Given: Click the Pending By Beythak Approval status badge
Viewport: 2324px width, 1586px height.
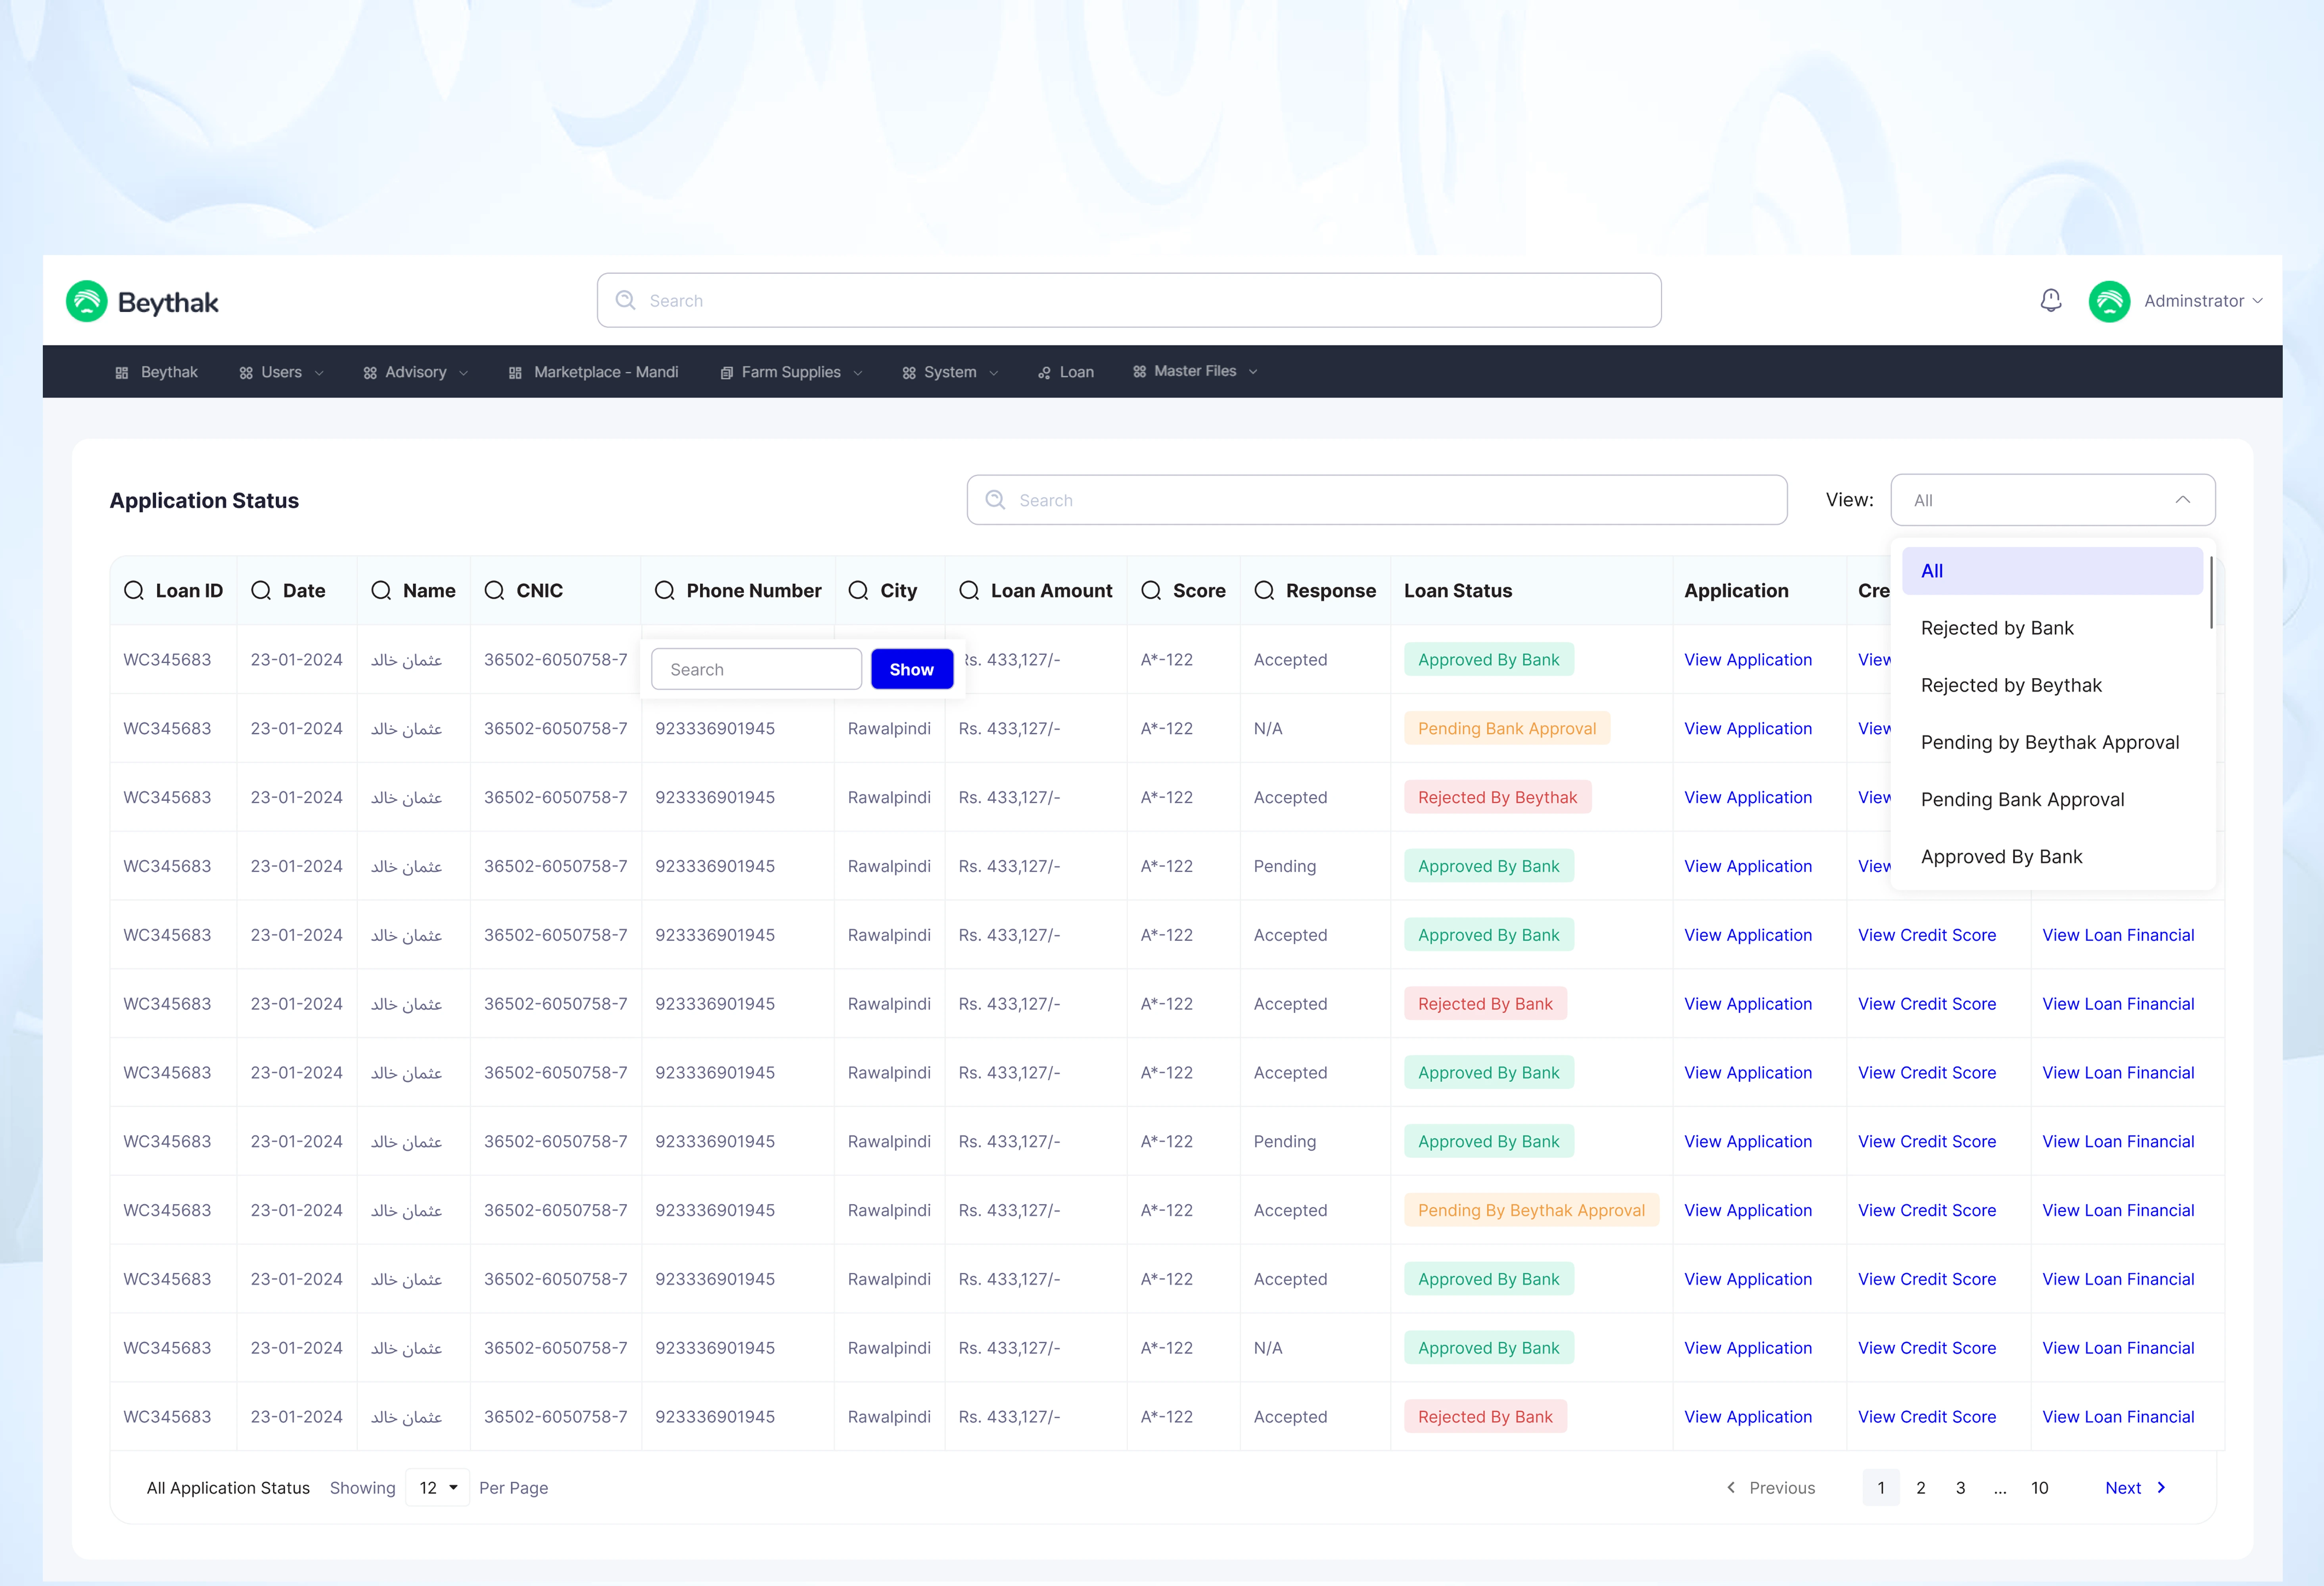Looking at the screenshot, I should point(1530,1210).
